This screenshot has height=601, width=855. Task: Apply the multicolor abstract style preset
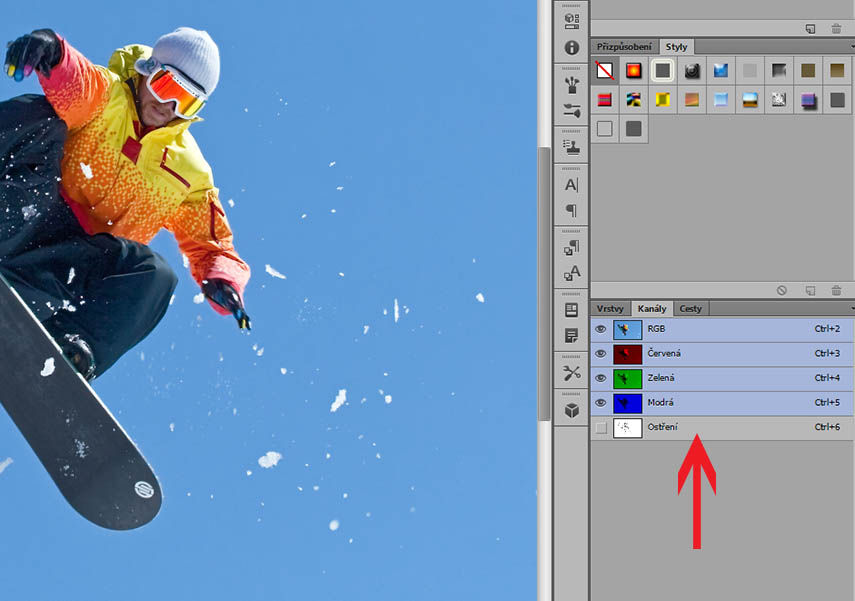point(634,100)
